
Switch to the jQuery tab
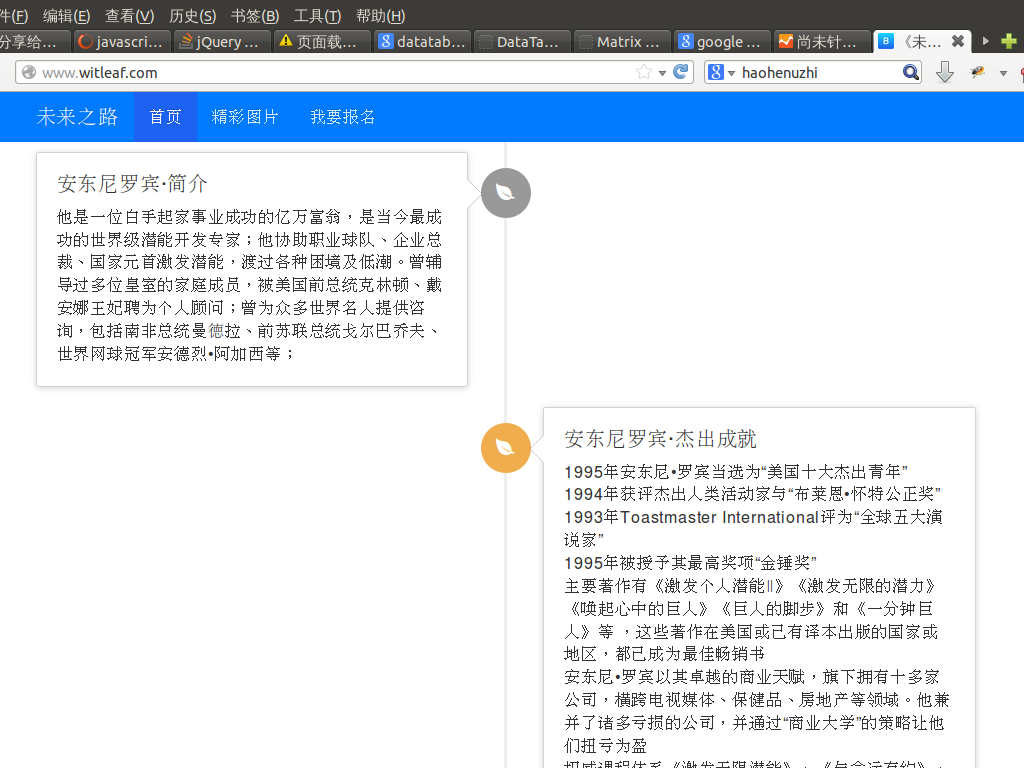[222, 42]
